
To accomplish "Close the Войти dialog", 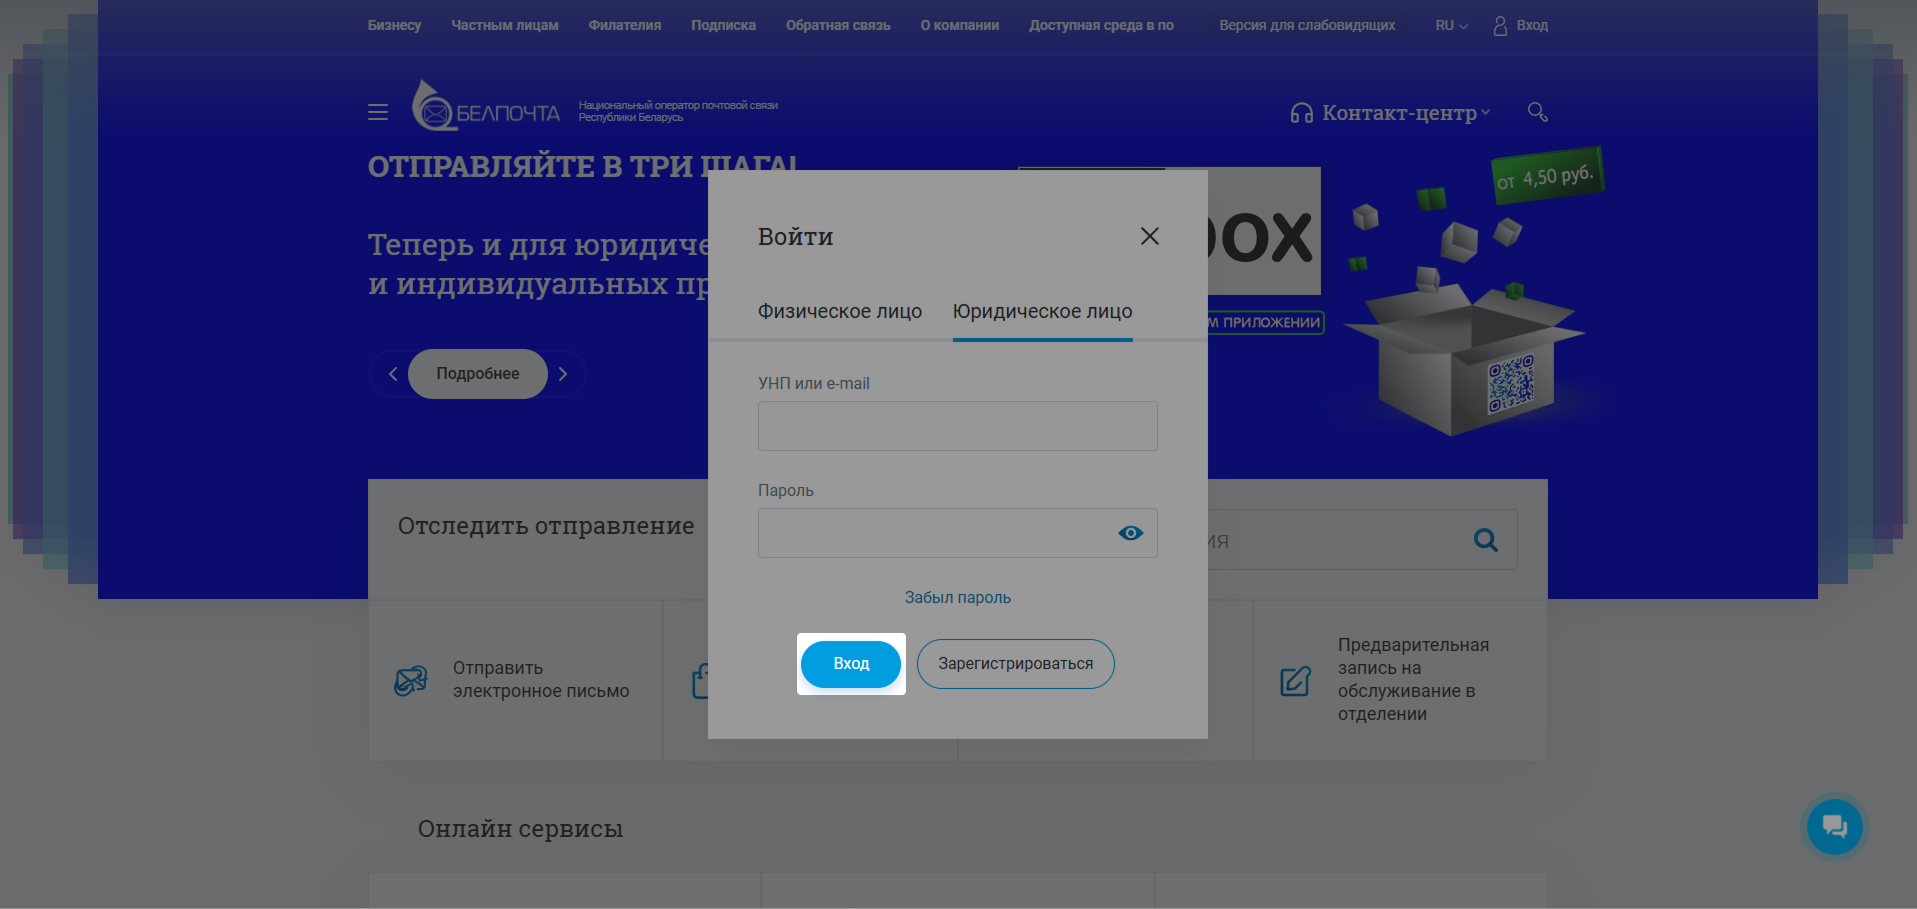I will click(1148, 236).
